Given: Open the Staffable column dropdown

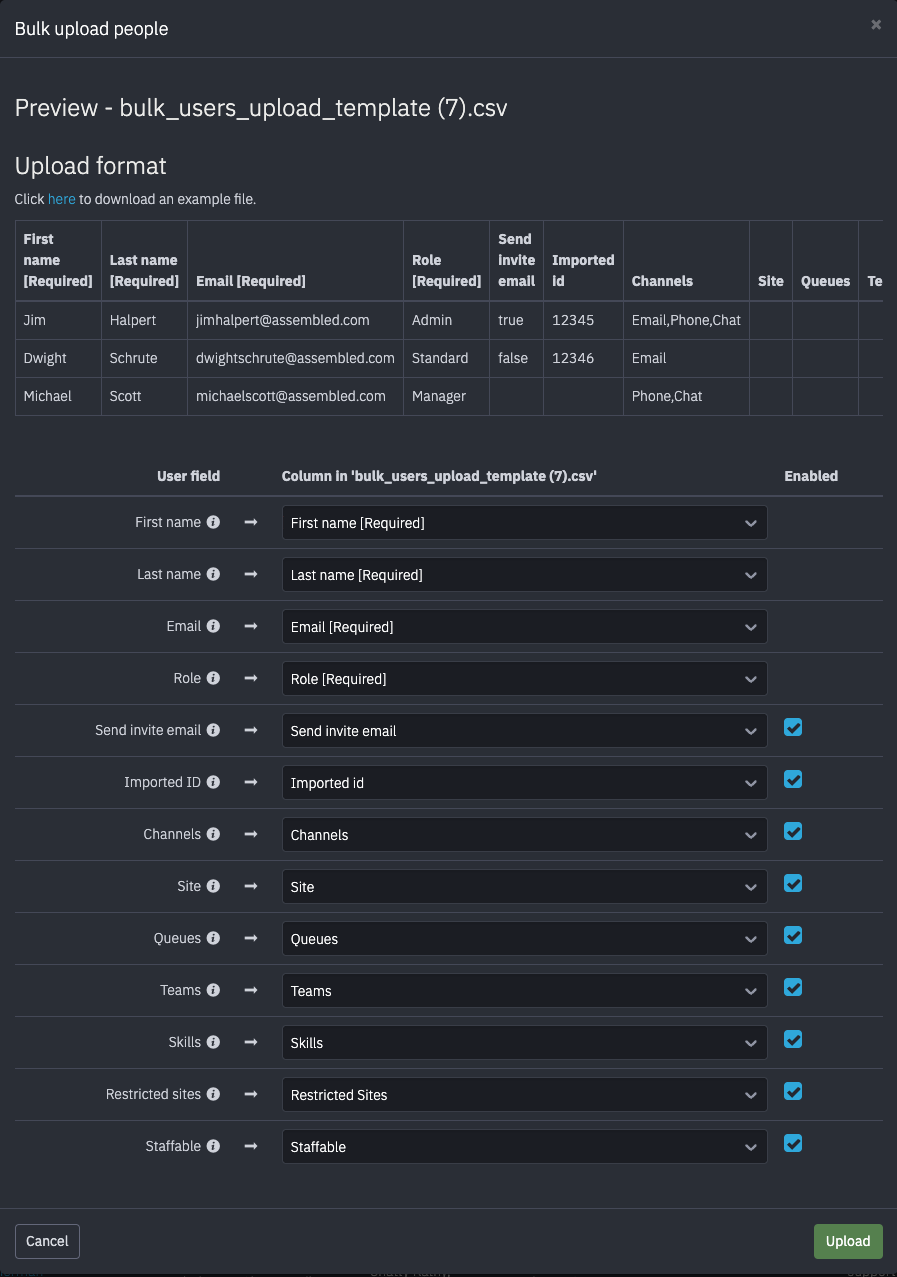Looking at the screenshot, I should click(525, 1147).
